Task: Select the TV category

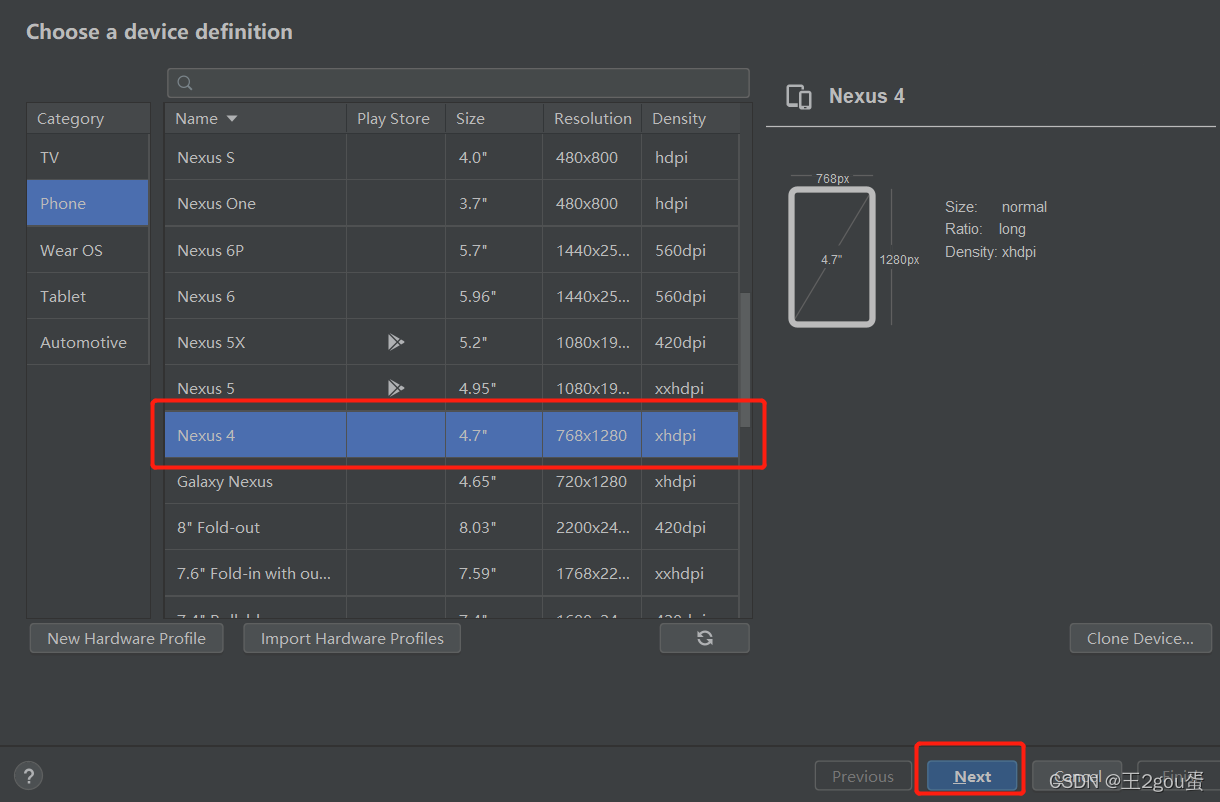Action: click(88, 157)
